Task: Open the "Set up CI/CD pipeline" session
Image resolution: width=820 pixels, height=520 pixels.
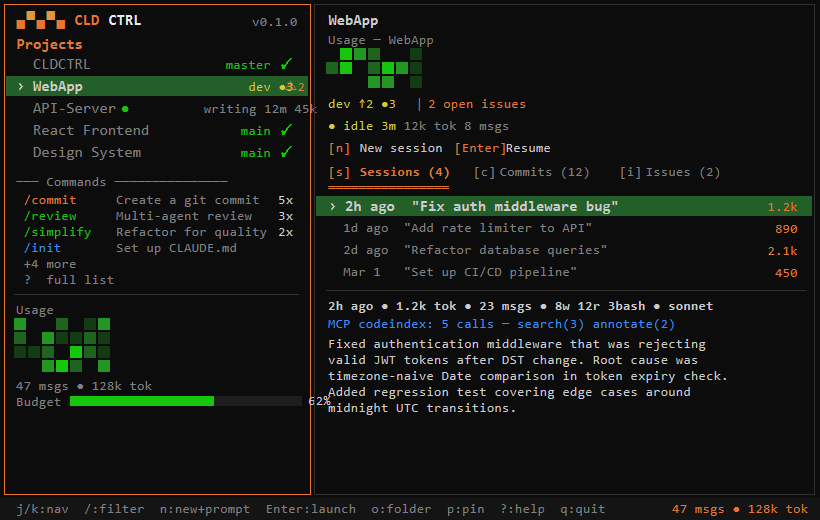Action: click(x=564, y=272)
